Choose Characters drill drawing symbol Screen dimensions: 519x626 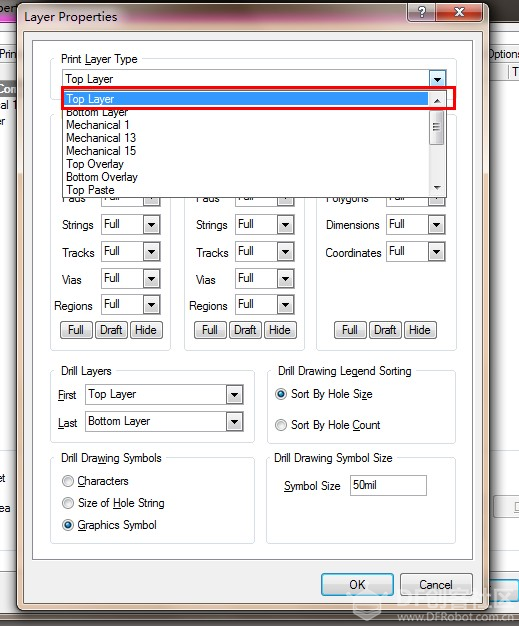pos(68,481)
